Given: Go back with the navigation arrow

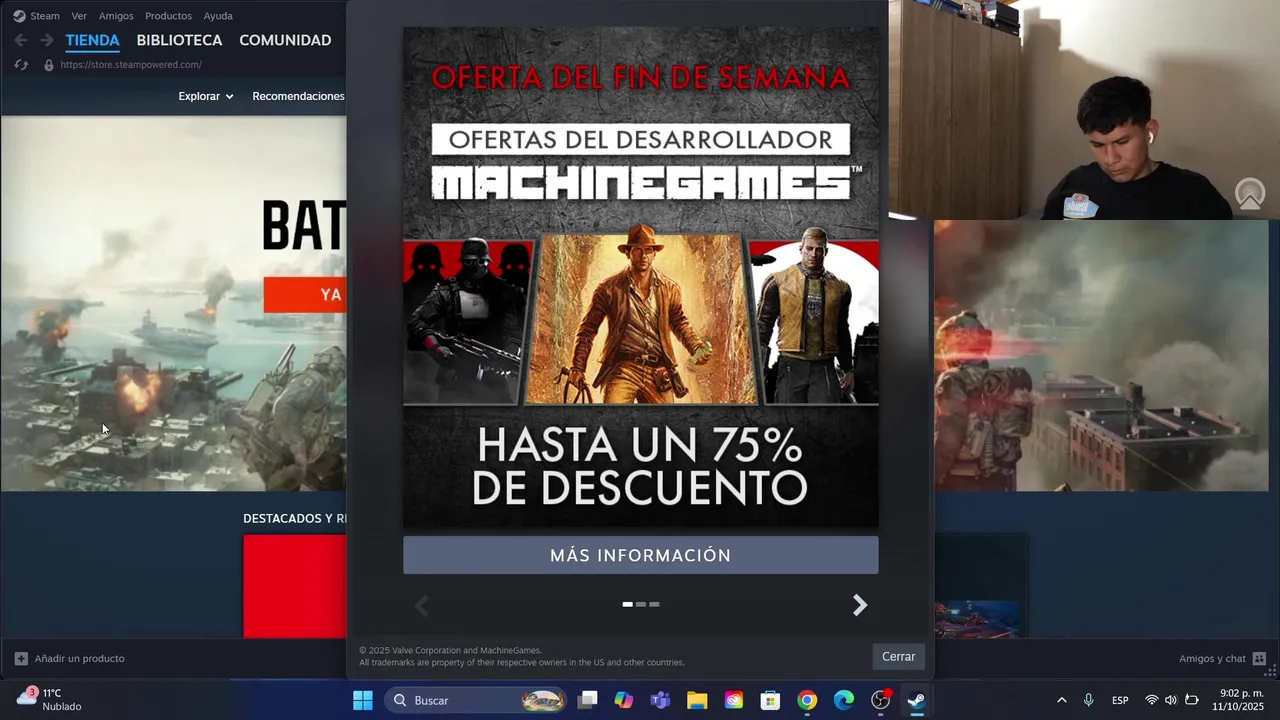Looking at the screenshot, I should click(x=21, y=40).
